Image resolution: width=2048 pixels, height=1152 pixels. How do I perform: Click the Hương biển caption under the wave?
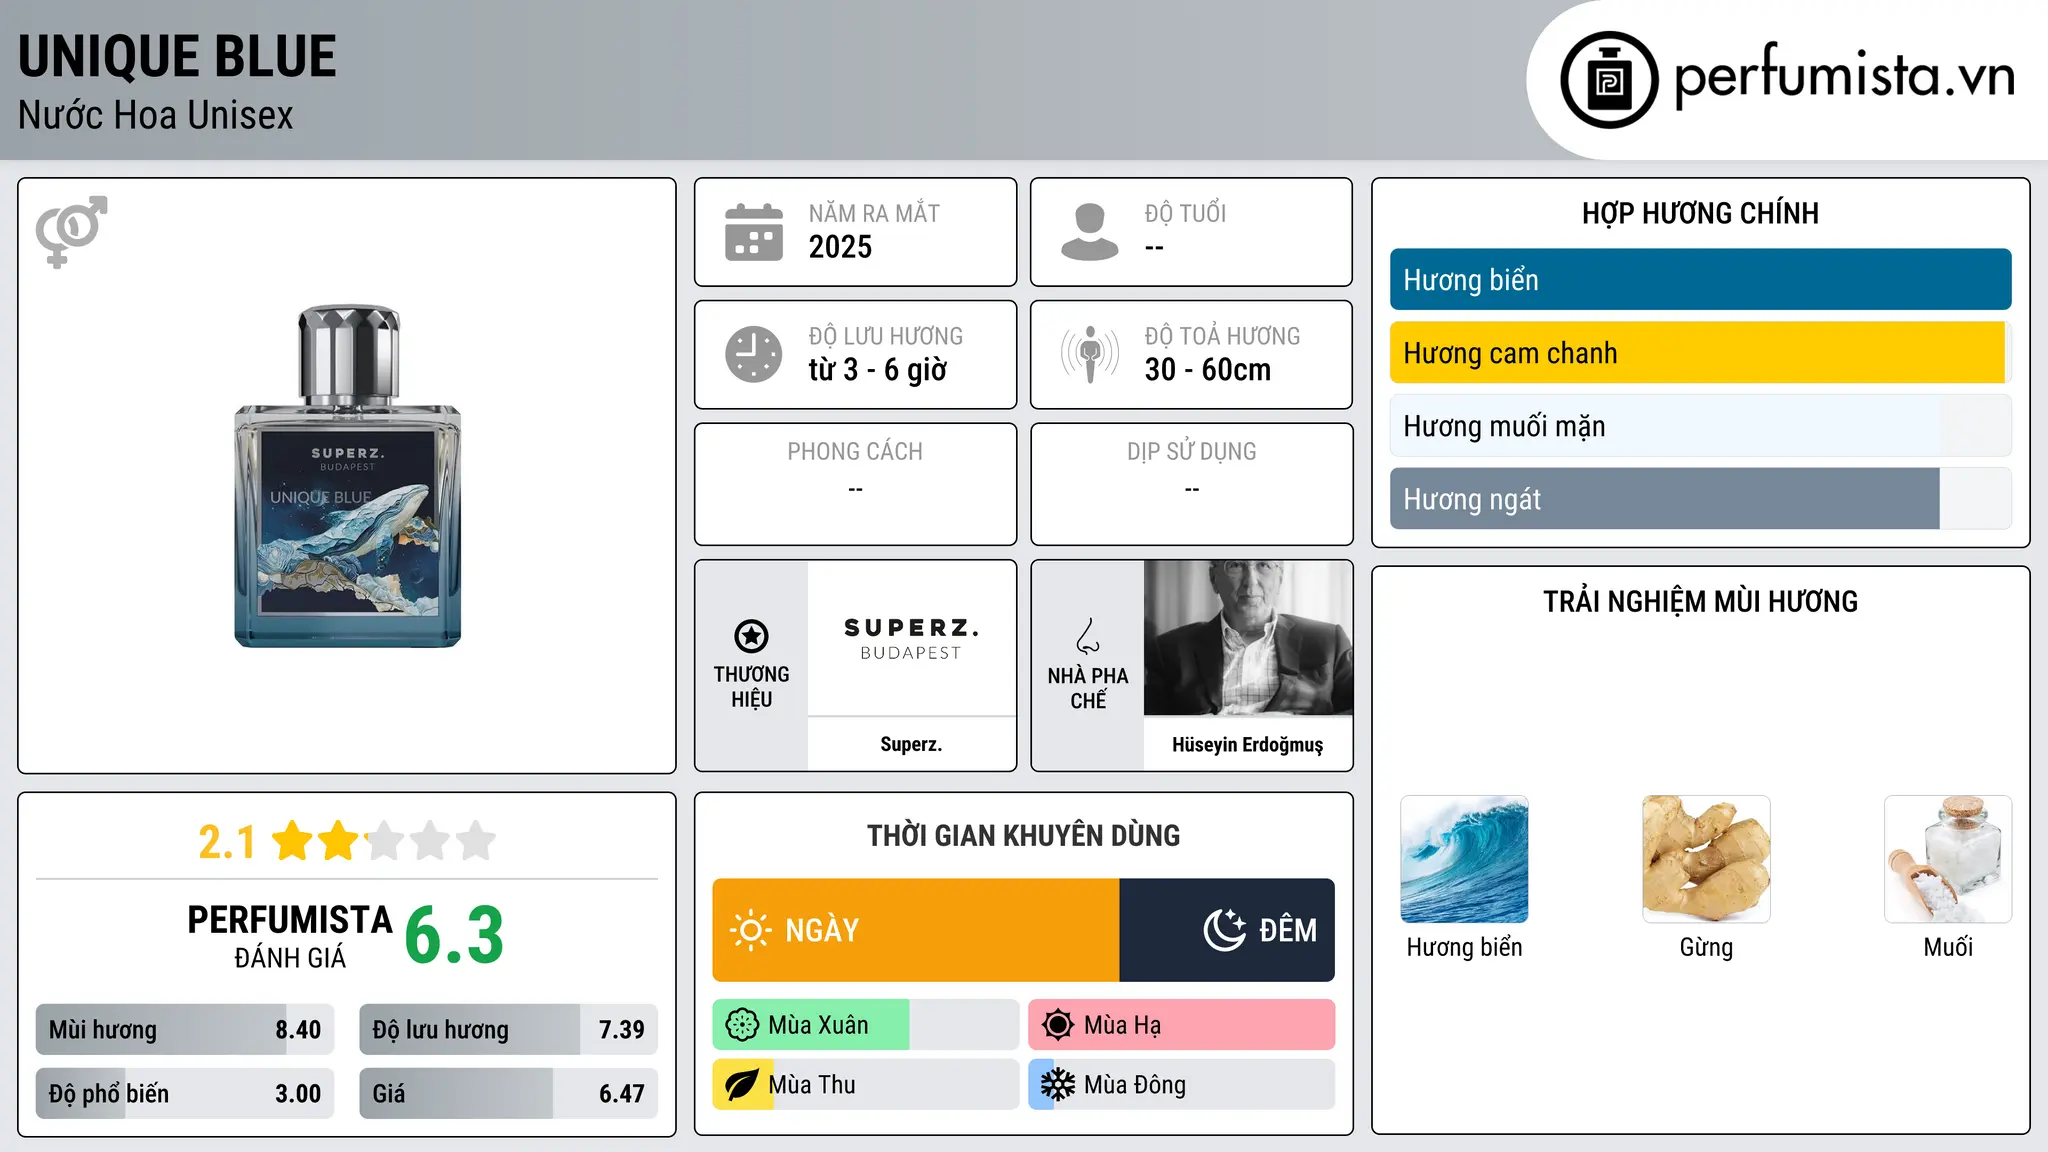click(1464, 947)
